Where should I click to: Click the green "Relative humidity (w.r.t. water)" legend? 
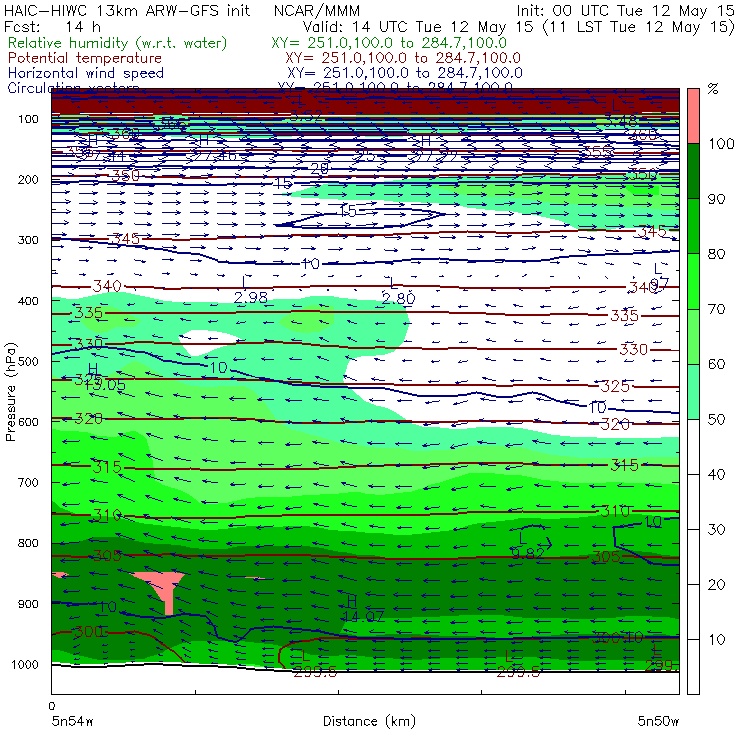coord(118,43)
